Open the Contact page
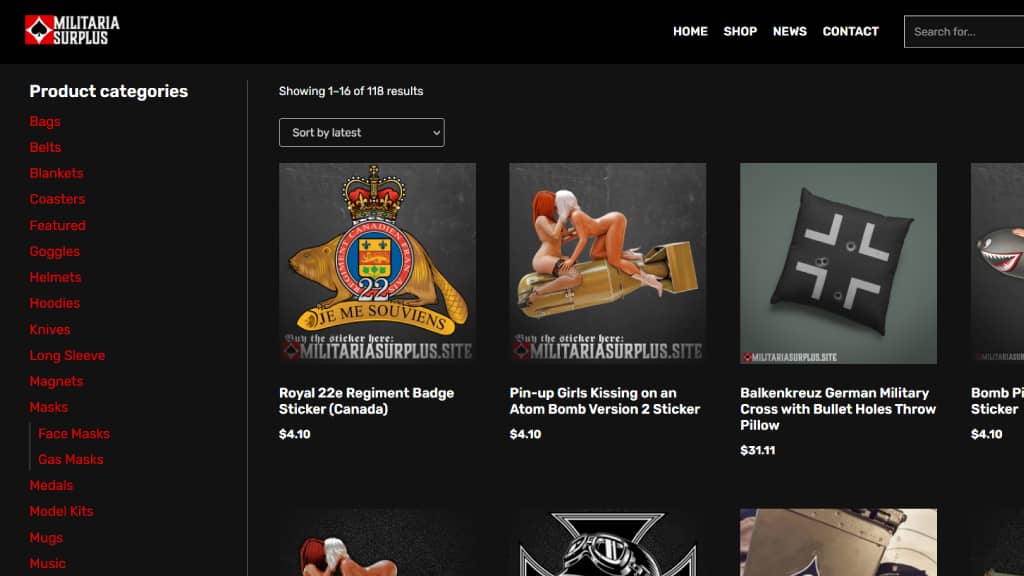The image size is (1024, 576). click(x=850, y=31)
